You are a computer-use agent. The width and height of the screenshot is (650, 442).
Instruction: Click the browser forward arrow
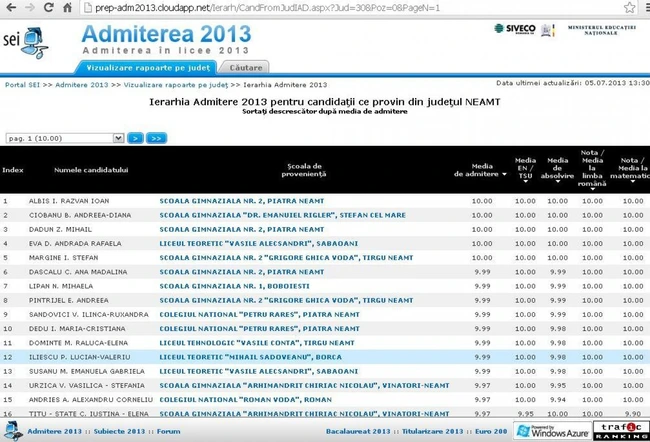pos(30,7)
